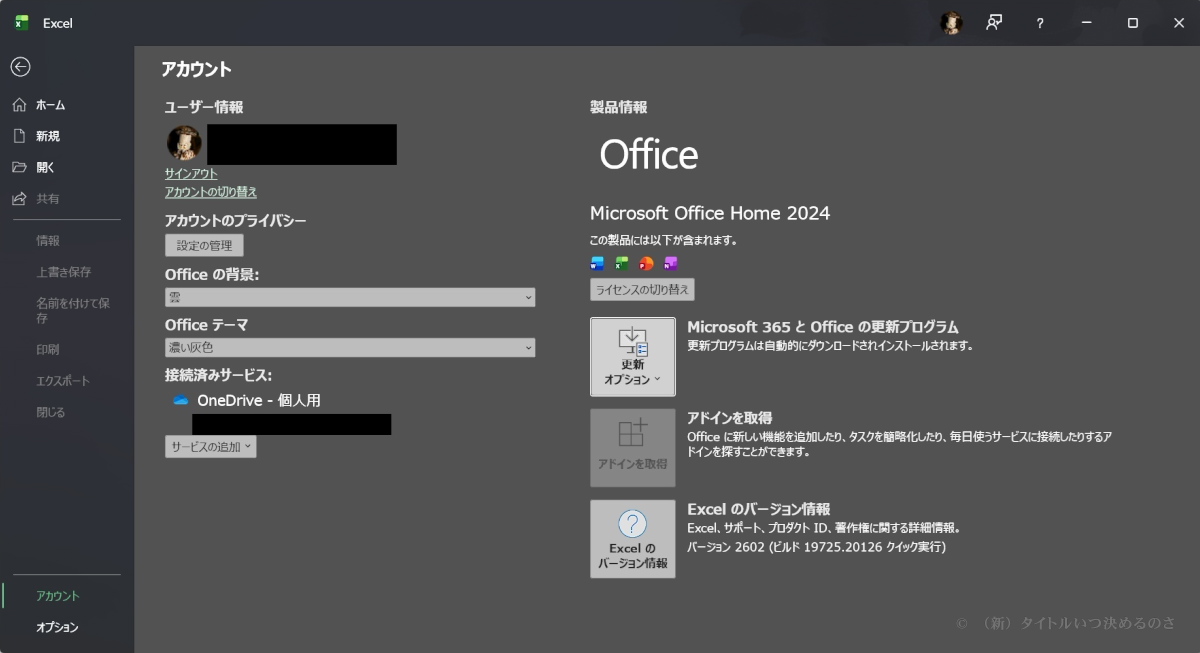Click the feedback icon in title bar
This screenshot has width=1200, height=653.
(x=994, y=23)
